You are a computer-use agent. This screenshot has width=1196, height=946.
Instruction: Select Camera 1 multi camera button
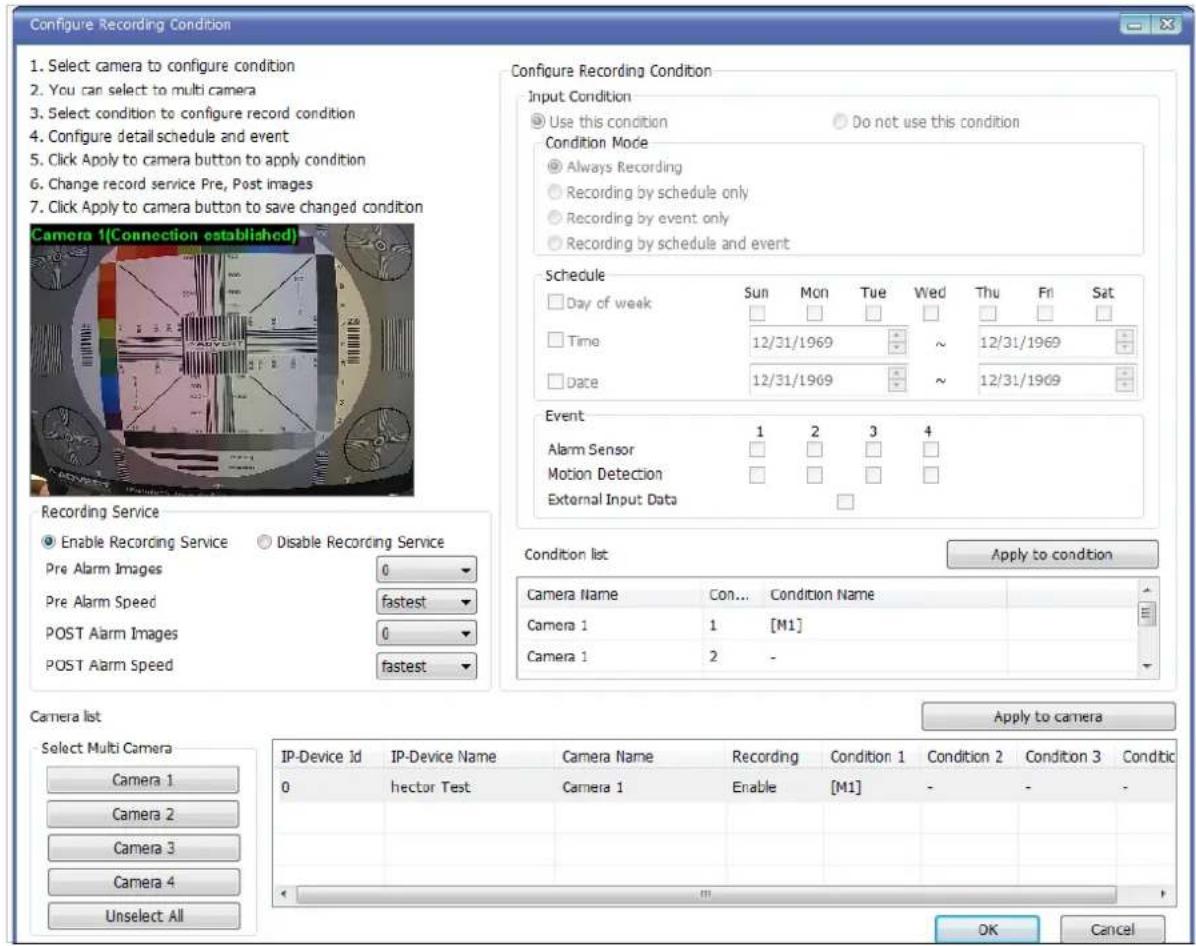click(x=143, y=780)
